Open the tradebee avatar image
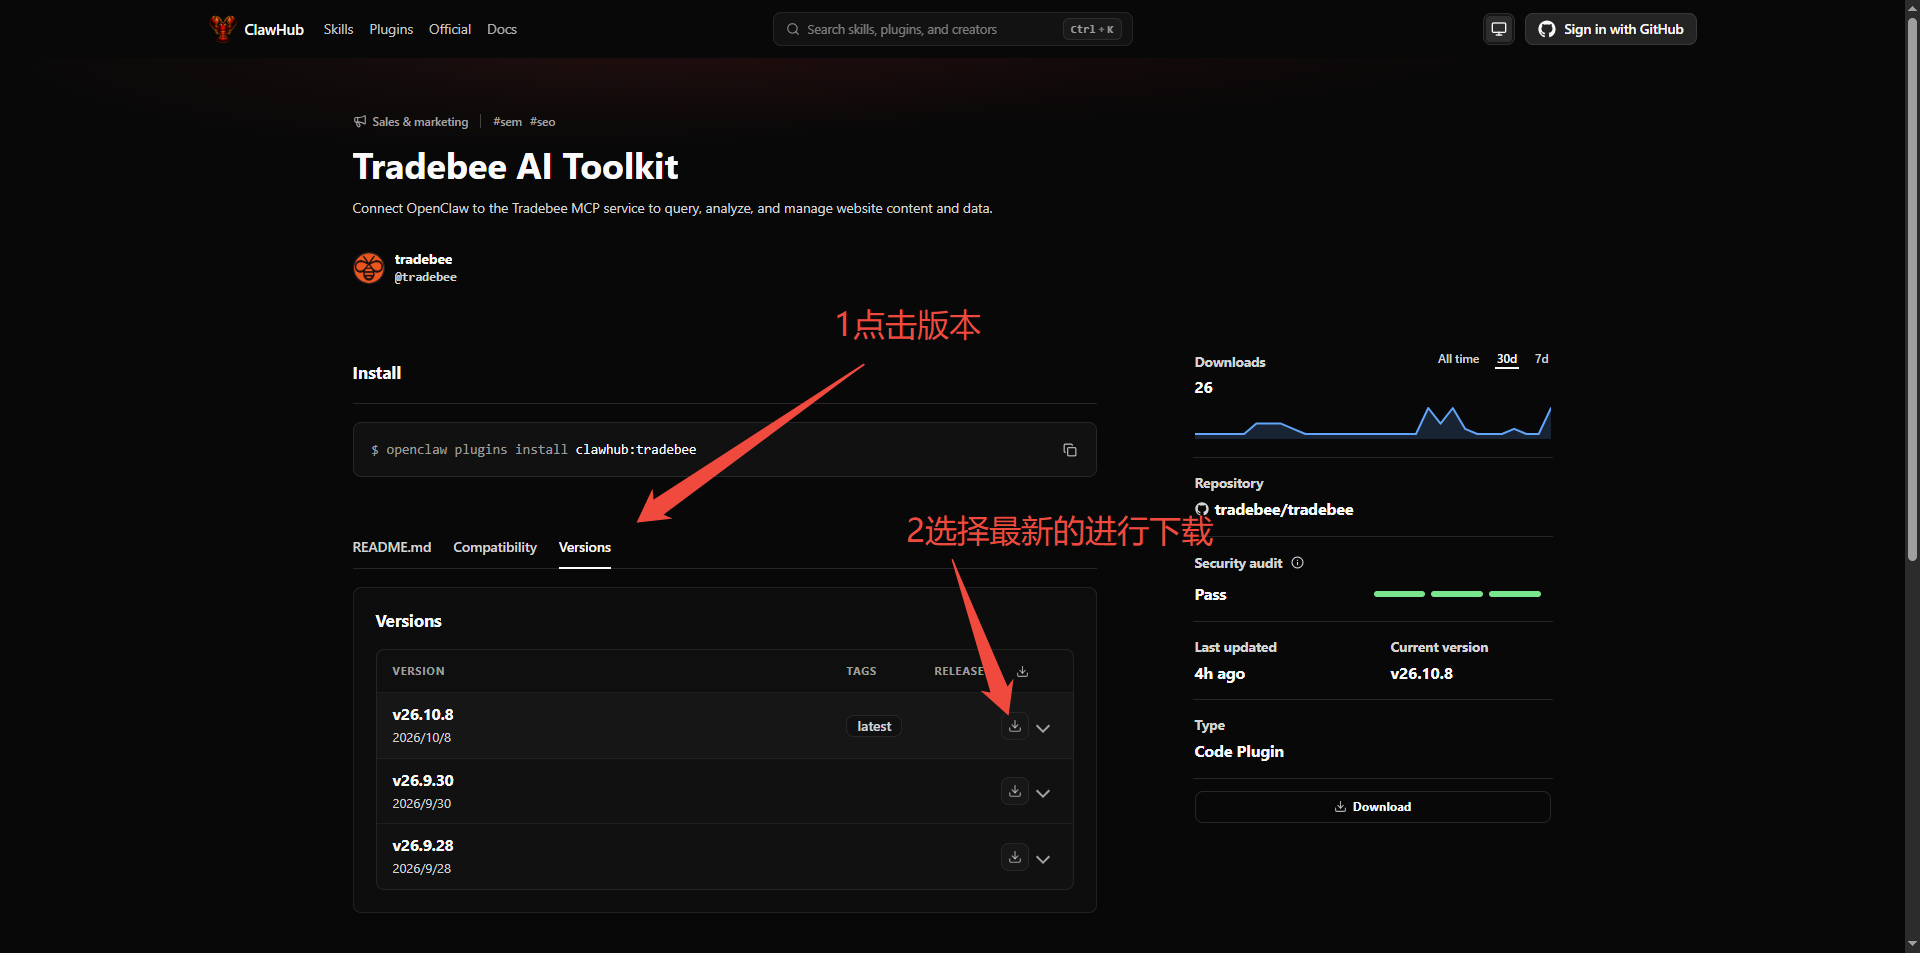This screenshot has width=1920, height=953. coord(369,268)
